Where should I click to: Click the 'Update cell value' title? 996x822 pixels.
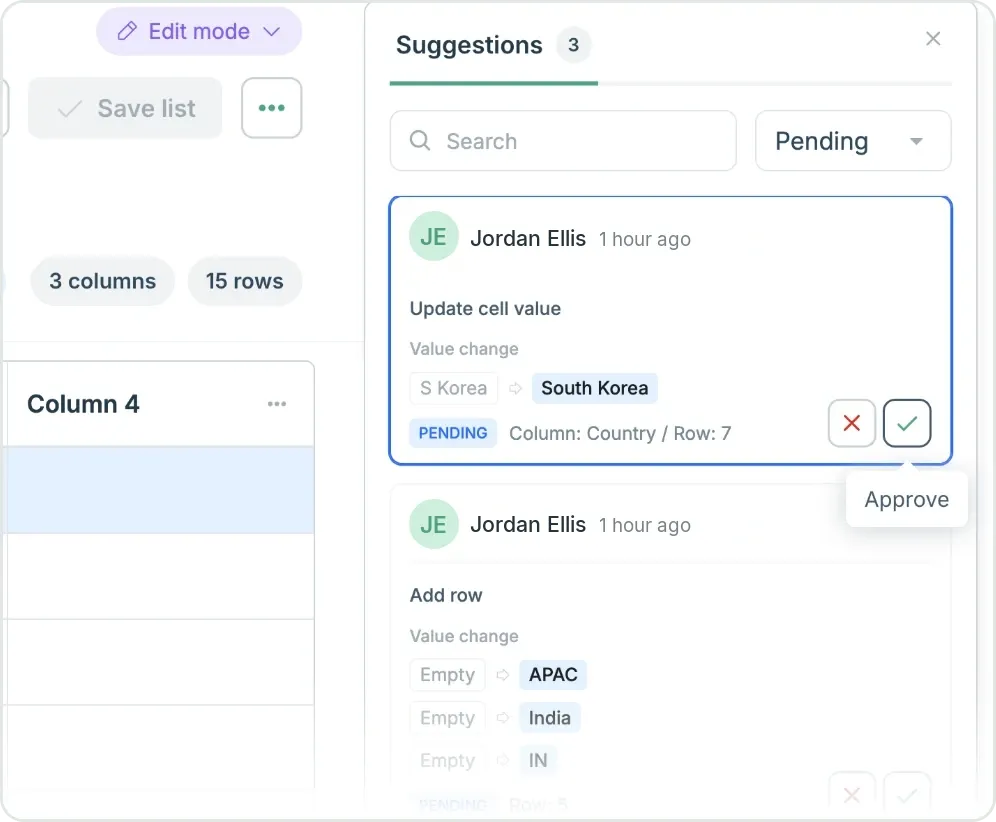(485, 309)
